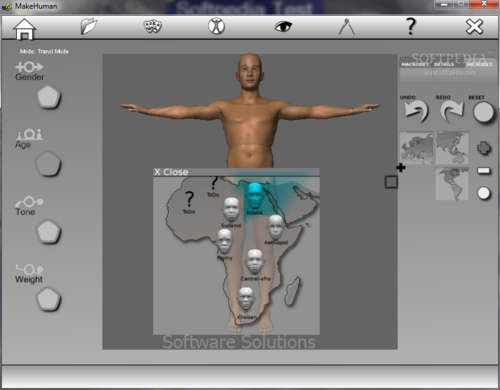Open the Europe map thumbnail
This screenshot has height=390, width=500.
pyautogui.click(x=417, y=148)
